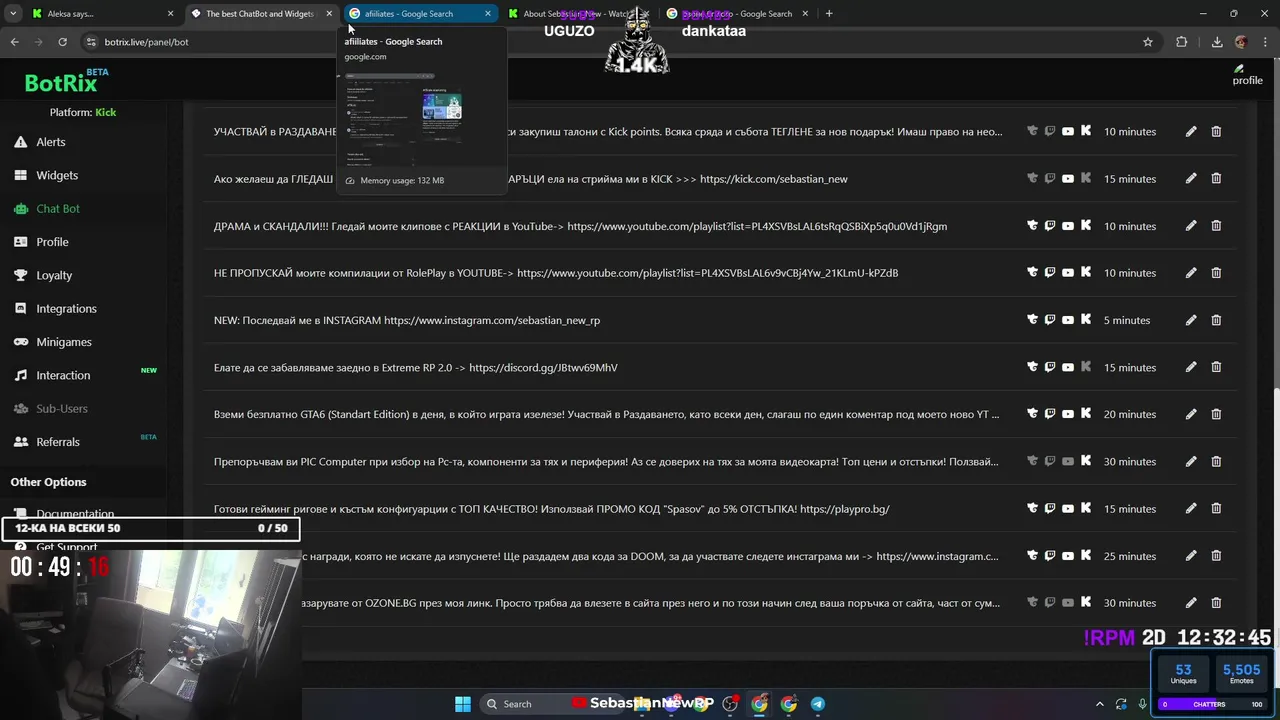Delete the INSTAGRAM follow message

1216,320
